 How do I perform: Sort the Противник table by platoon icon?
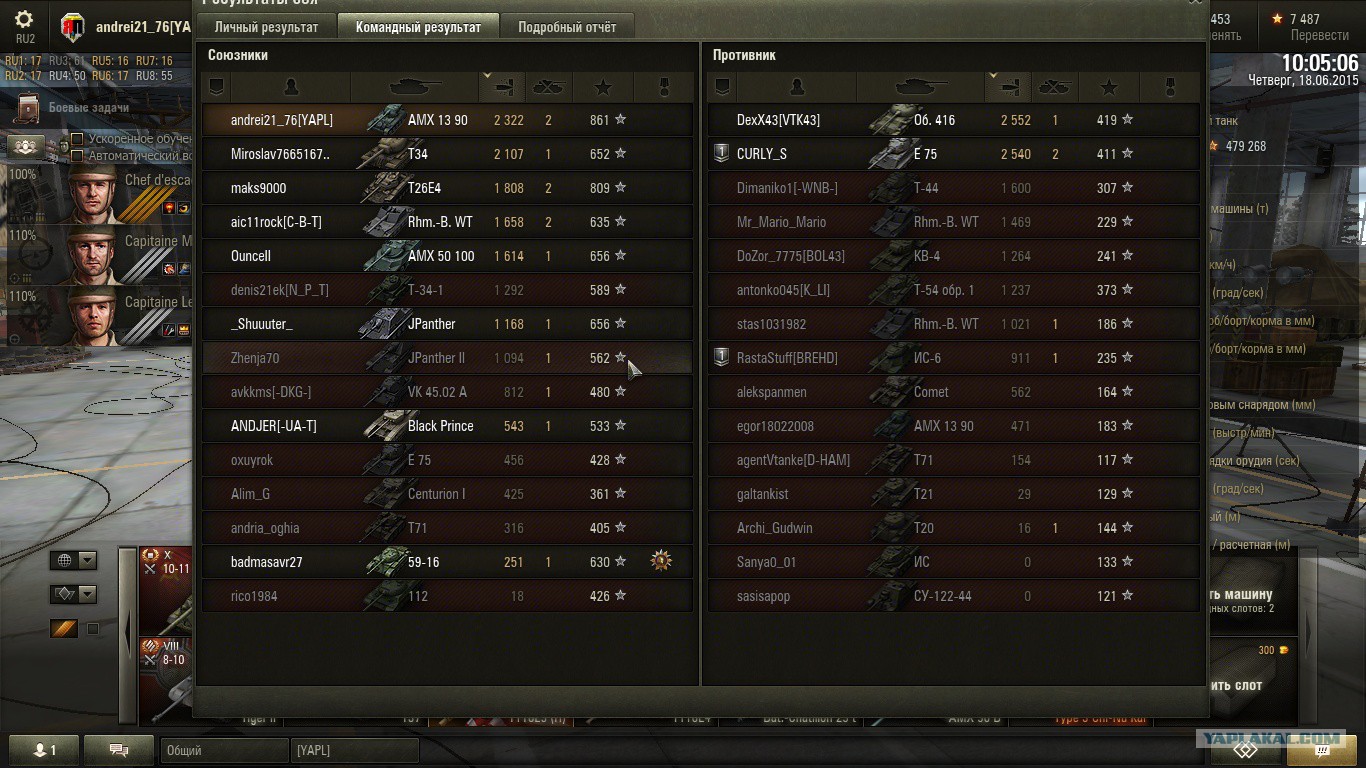click(722, 88)
